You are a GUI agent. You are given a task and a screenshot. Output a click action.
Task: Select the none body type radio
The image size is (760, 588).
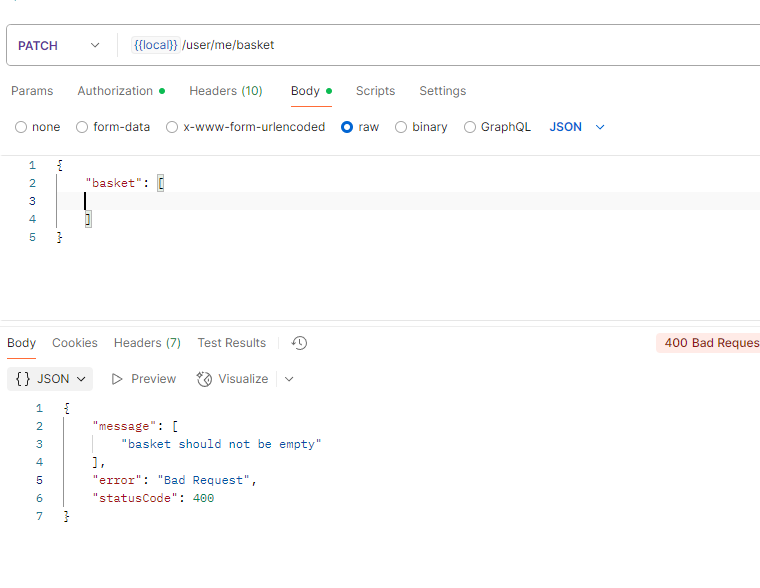click(x=21, y=127)
